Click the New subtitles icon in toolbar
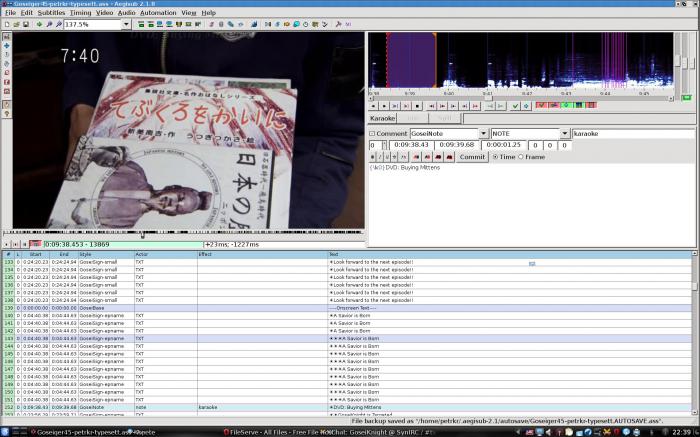The image size is (700, 437). (x=7, y=24)
